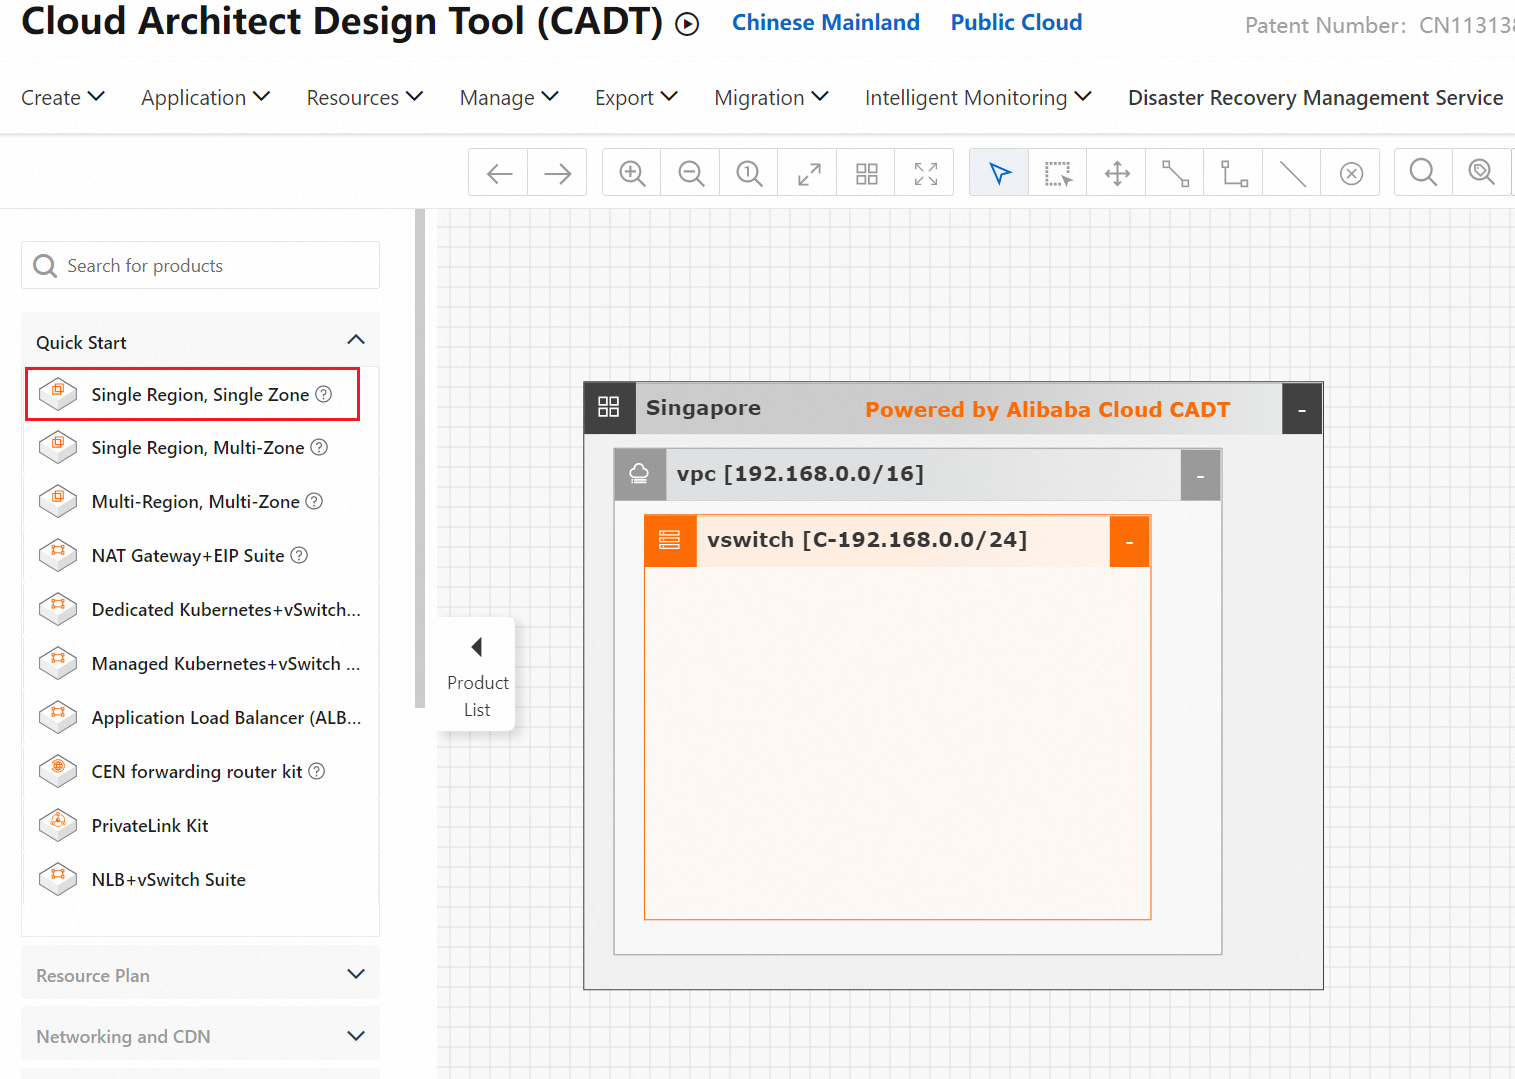Viewport: 1515px width, 1079px height.
Task: Click the magnifier with tag icon
Action: (1482, 173)
